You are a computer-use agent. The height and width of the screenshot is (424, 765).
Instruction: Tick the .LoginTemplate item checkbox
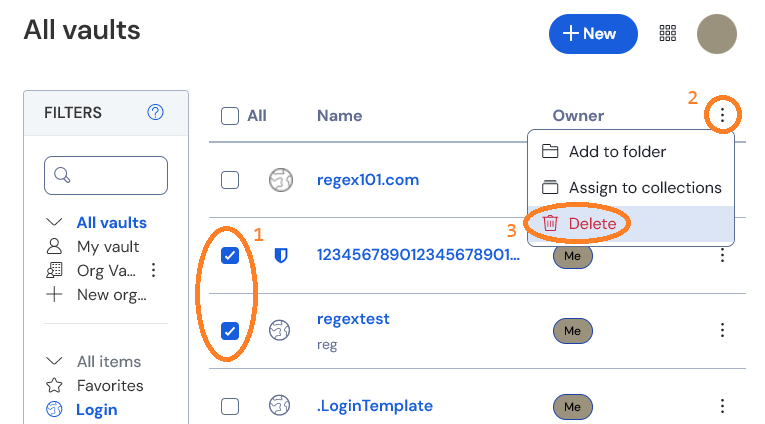tap(230, 406)
